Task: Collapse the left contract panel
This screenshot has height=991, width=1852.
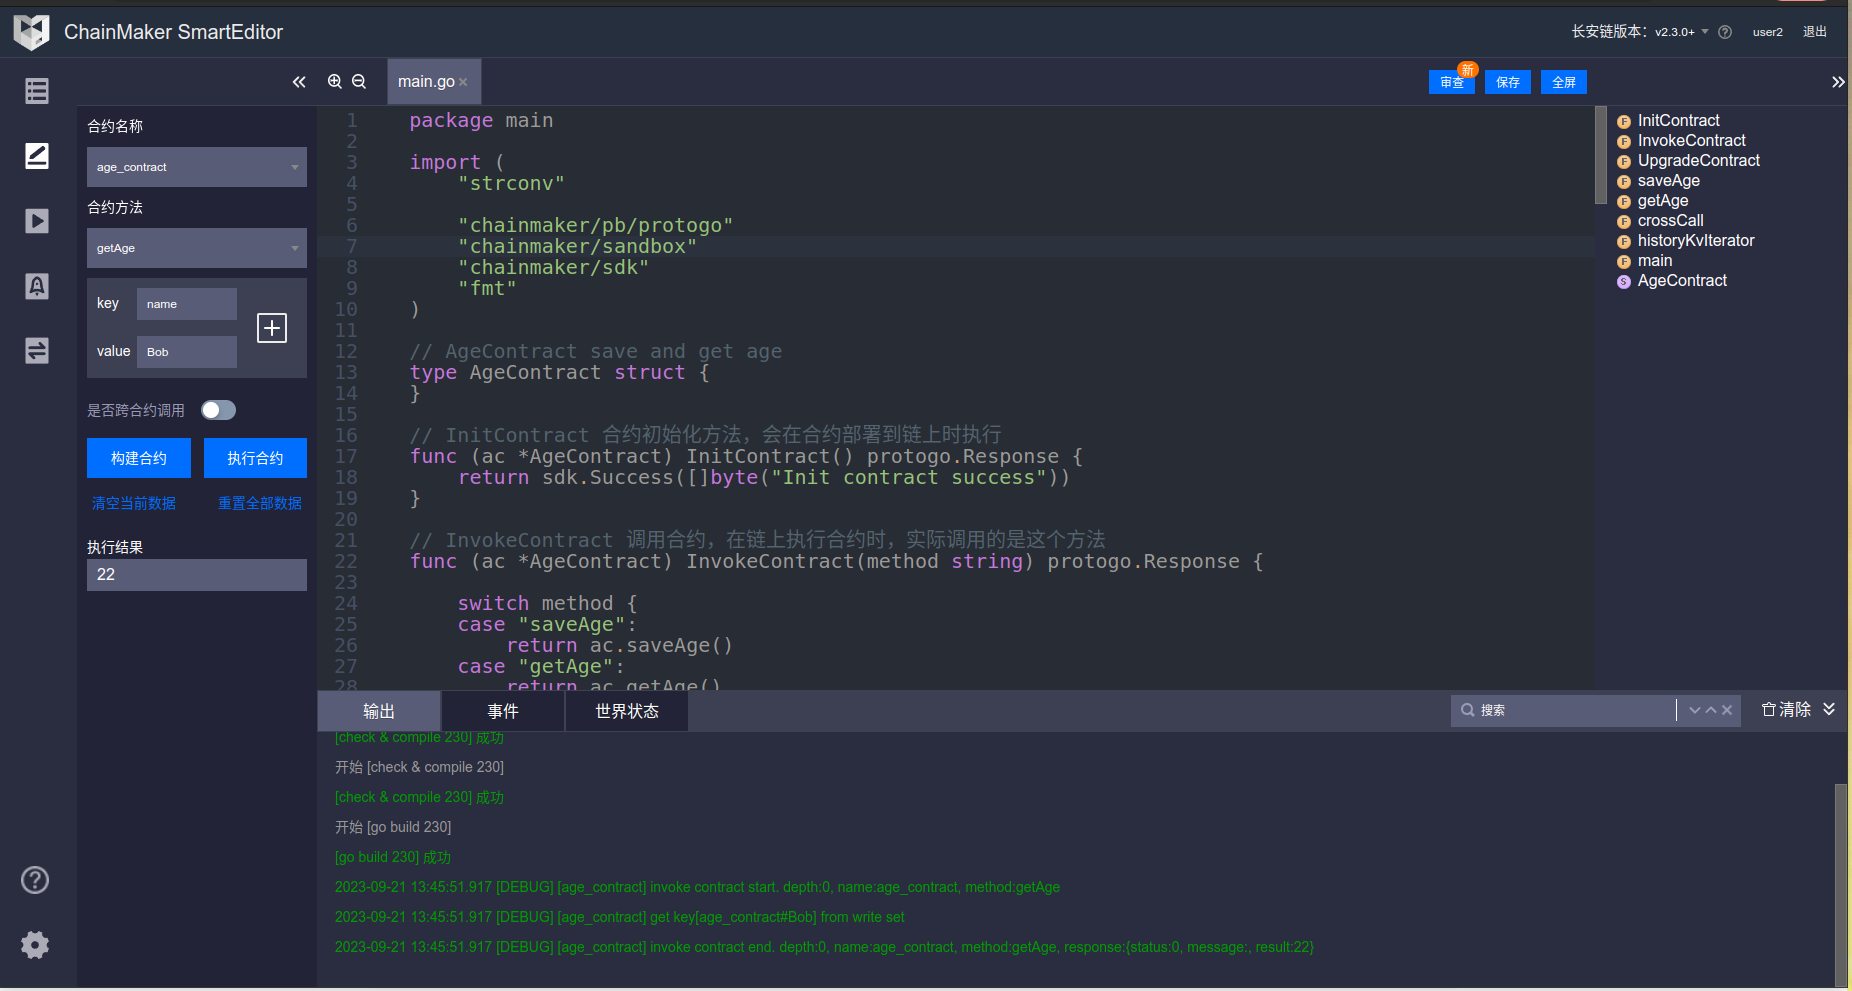Action: pos(298,82)
